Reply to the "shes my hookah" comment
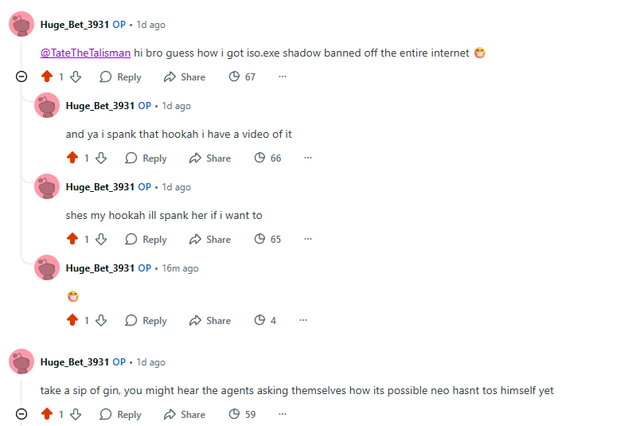This screenshot has width=640, height=426. 145,239
